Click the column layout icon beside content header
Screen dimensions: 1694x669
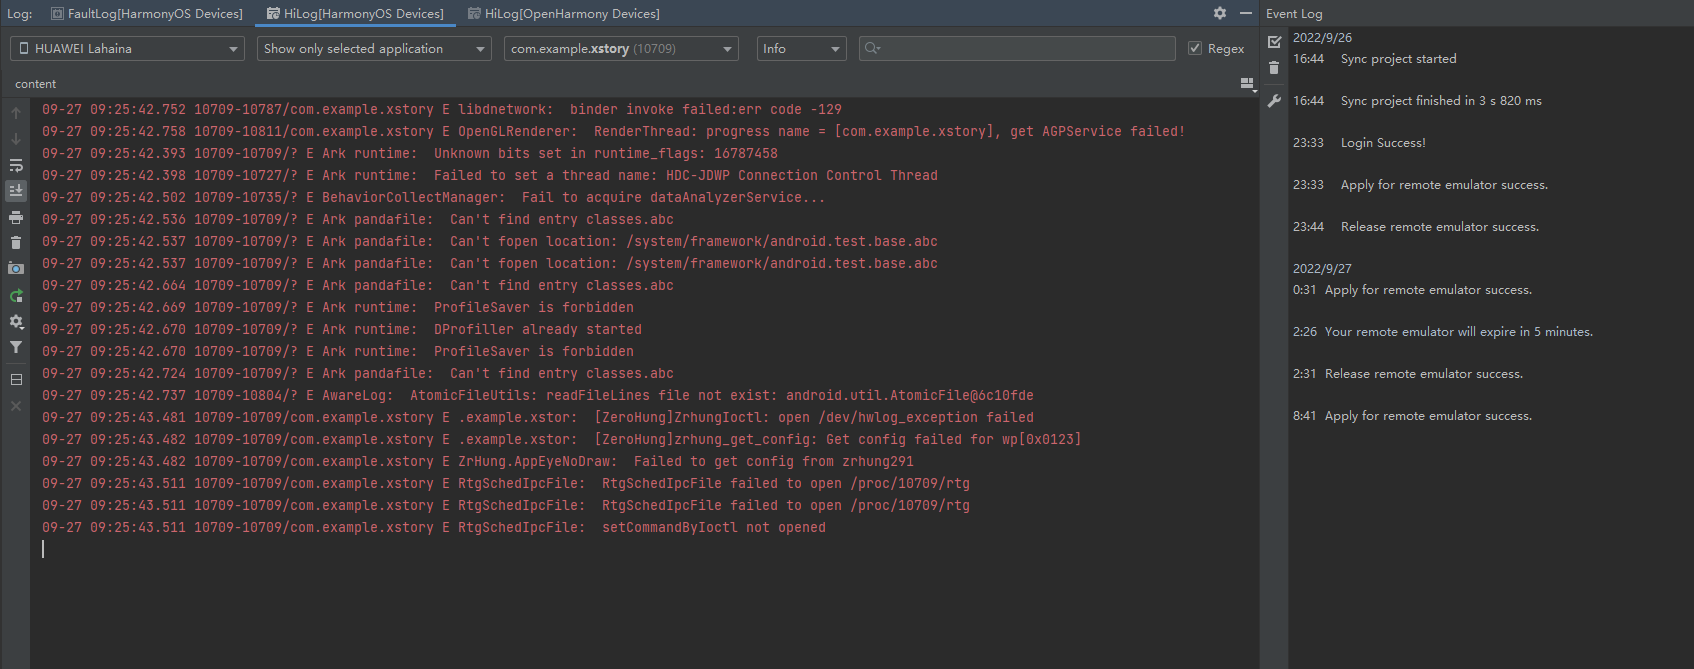1248,84
